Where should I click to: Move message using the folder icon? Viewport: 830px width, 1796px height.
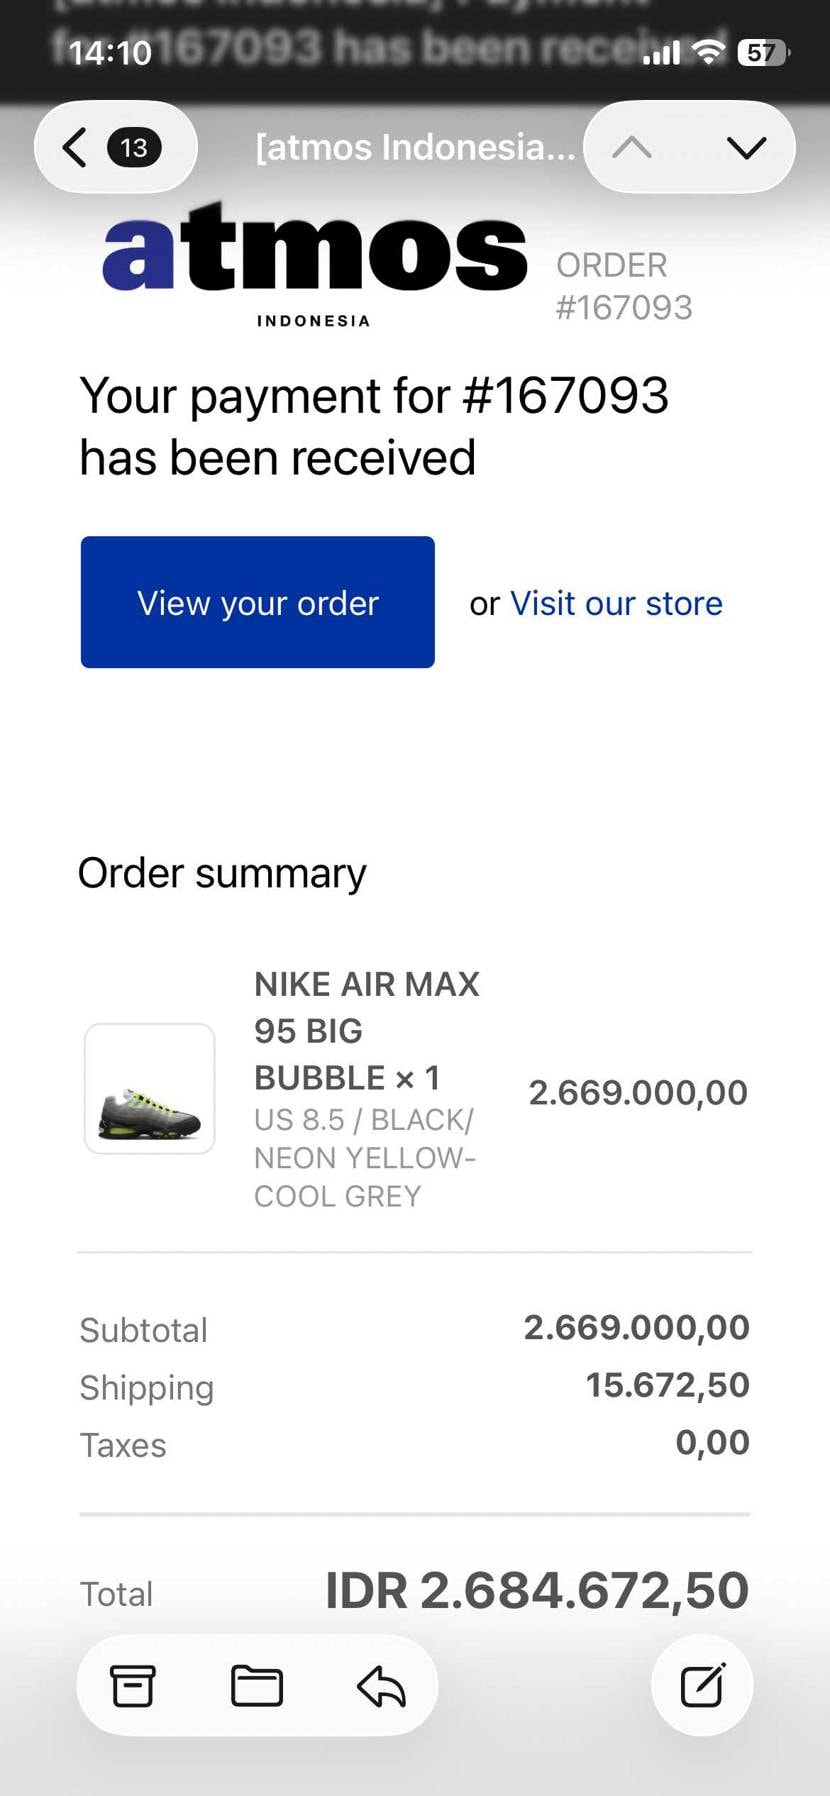[x=257, y=1686]
